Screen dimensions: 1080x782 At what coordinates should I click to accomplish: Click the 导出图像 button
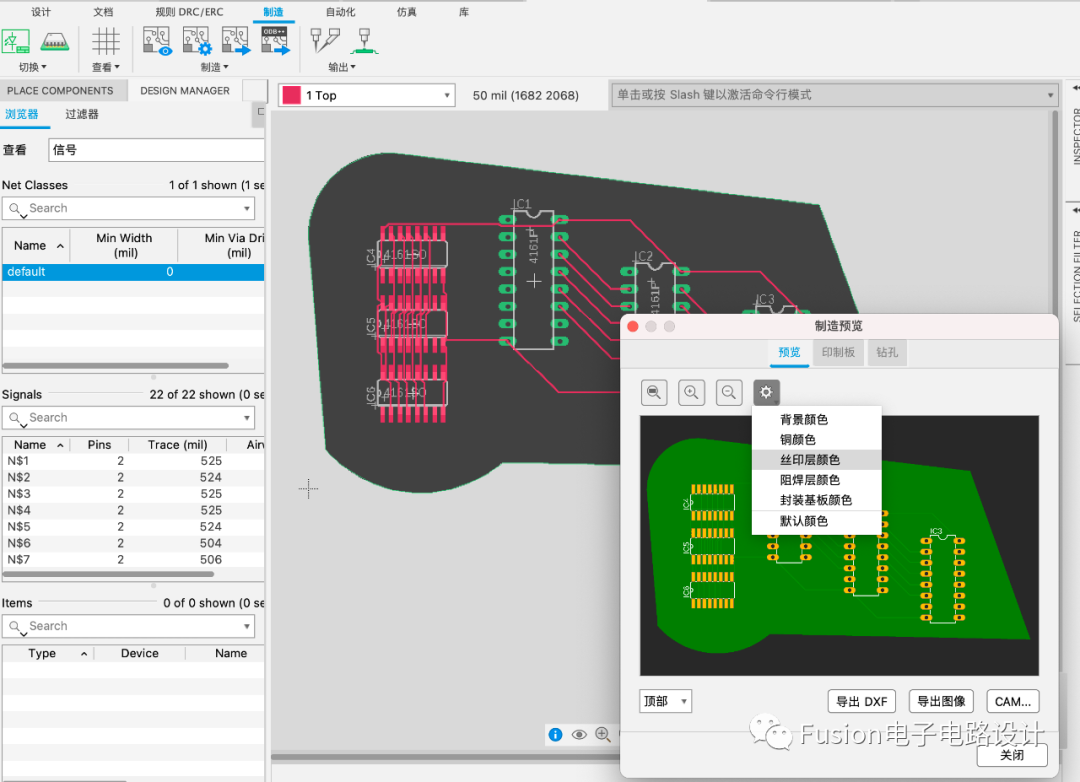point(942,701)
